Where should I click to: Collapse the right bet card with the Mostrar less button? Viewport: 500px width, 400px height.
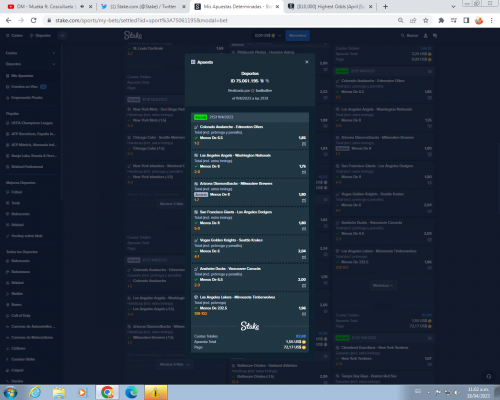(x=383, y=286)
